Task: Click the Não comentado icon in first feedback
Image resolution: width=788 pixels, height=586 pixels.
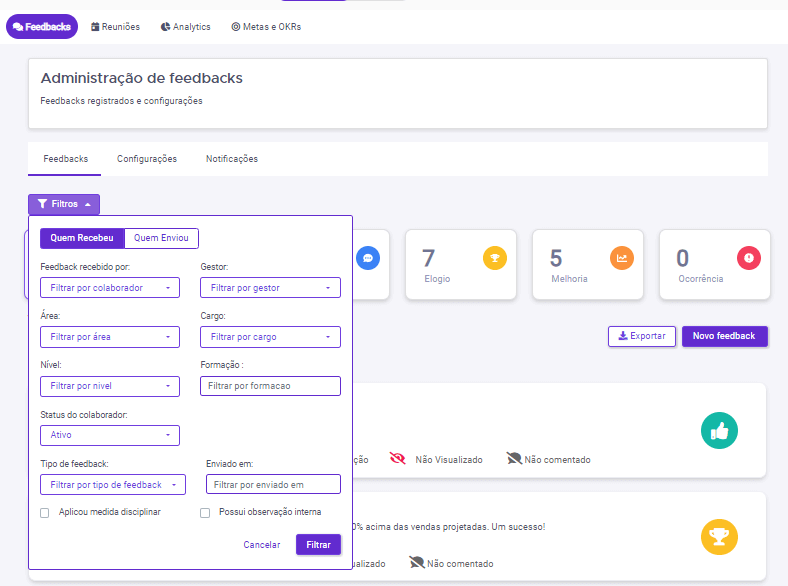Action: (514, 459)
